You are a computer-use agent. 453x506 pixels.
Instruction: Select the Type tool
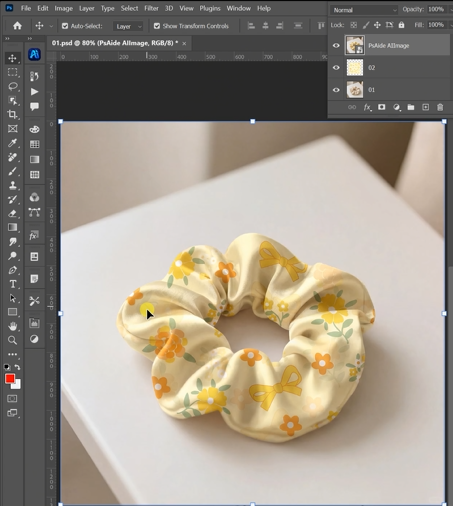[x=13, y=284]
